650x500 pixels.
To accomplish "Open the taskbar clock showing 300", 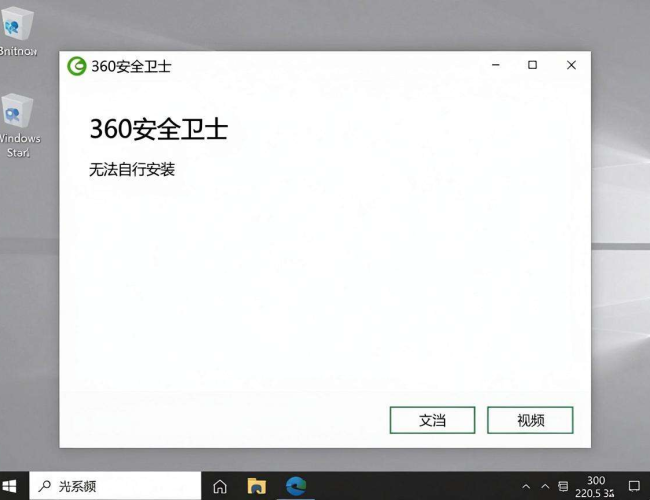I will (595, 487).
